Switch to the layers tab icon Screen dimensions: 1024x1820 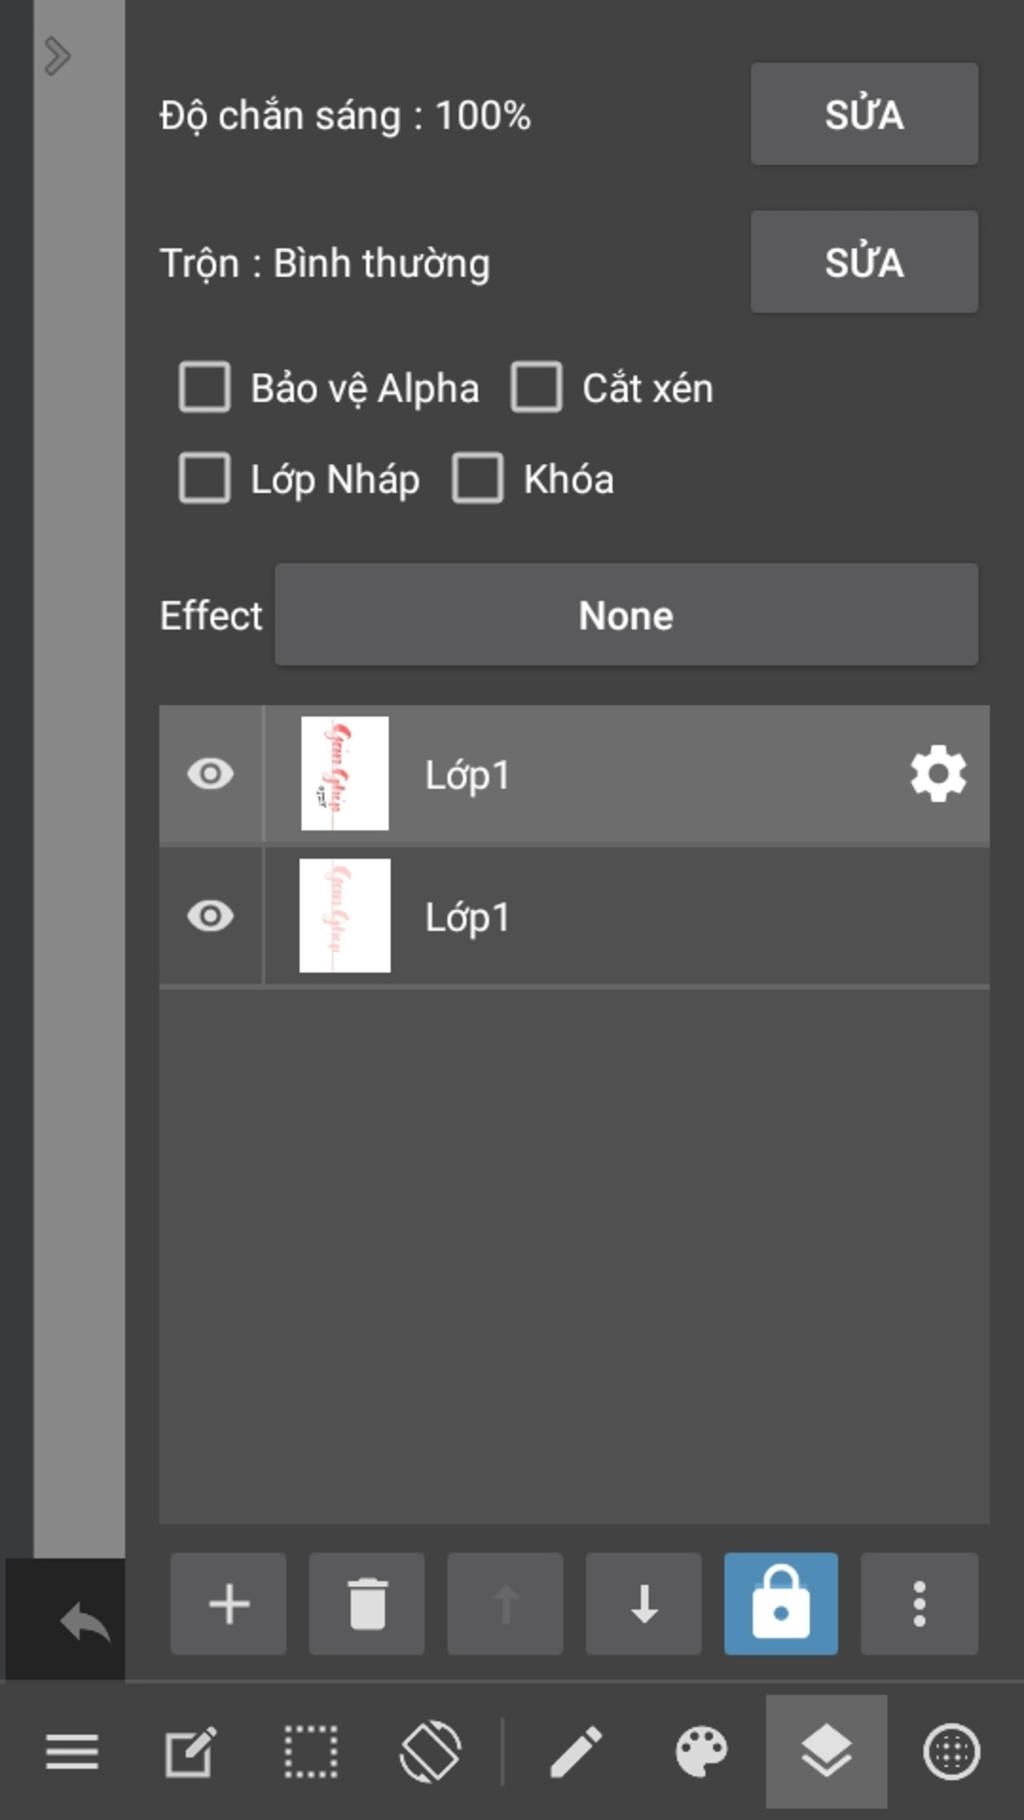[826, 1753]
